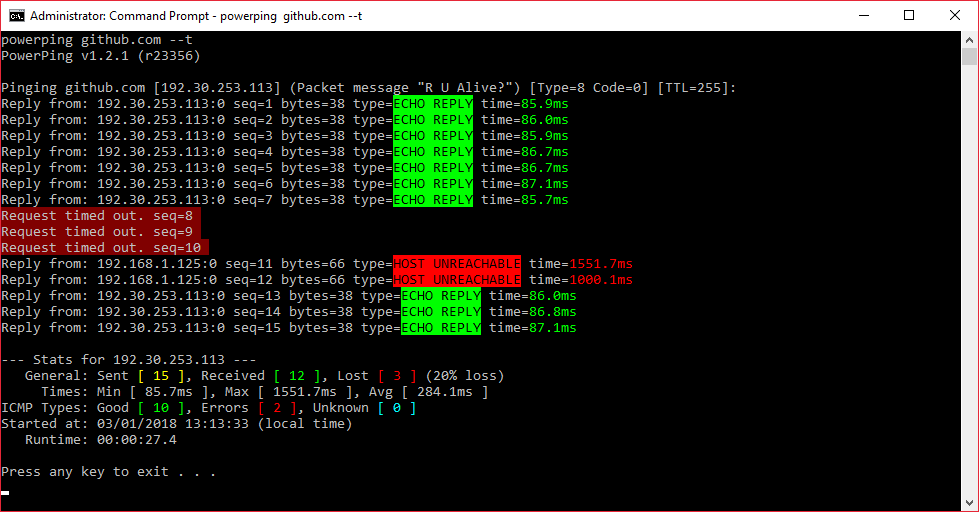Click the scrollbar down arrow
Screen dimensions: 979x512
pyautogui.click(x=969, y=503)
